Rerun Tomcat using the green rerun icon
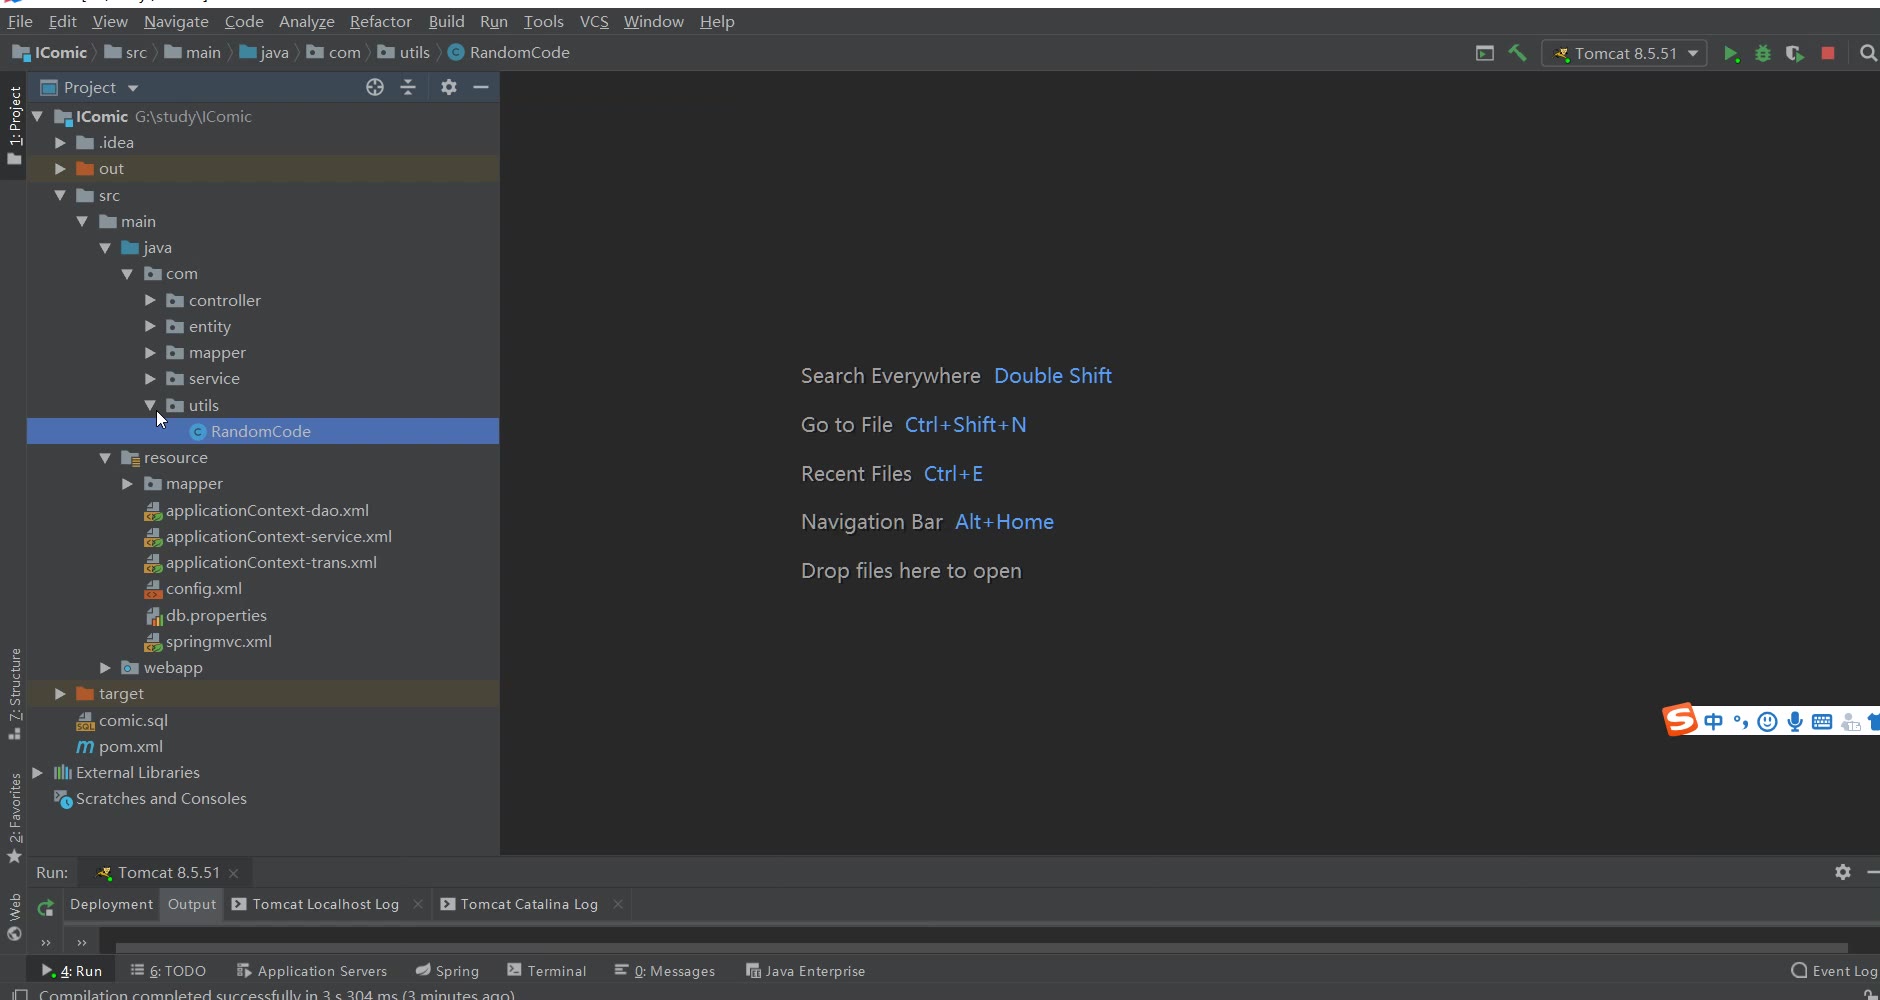This screenshot has width=1880, height=1000. click(x=45, y=908)
